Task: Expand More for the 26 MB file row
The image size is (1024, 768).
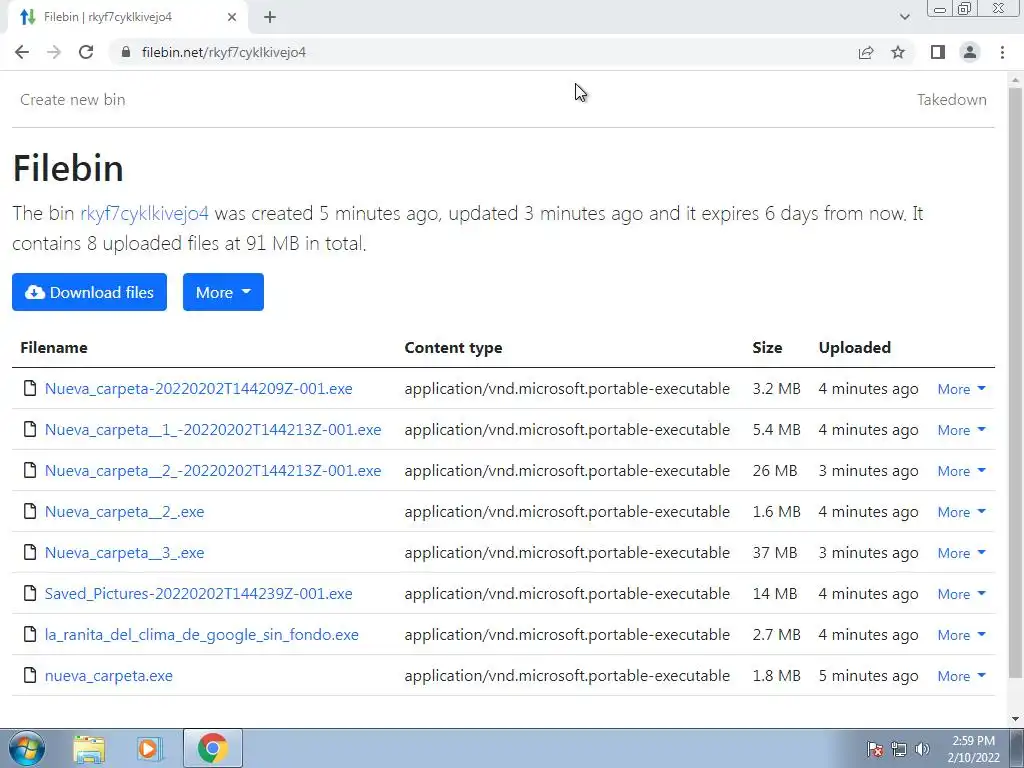Action: click(x=961, y=472)
